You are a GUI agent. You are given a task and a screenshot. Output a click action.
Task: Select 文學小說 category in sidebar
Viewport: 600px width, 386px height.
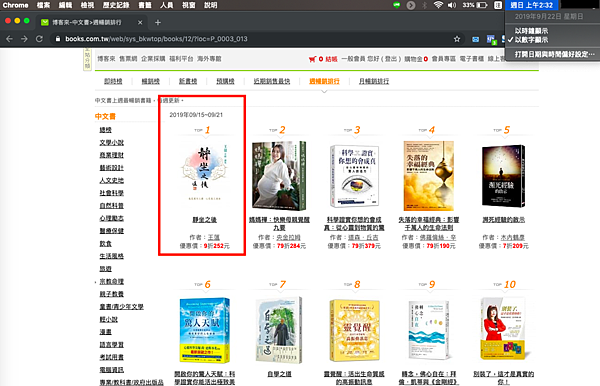click(x=112, y=143)
